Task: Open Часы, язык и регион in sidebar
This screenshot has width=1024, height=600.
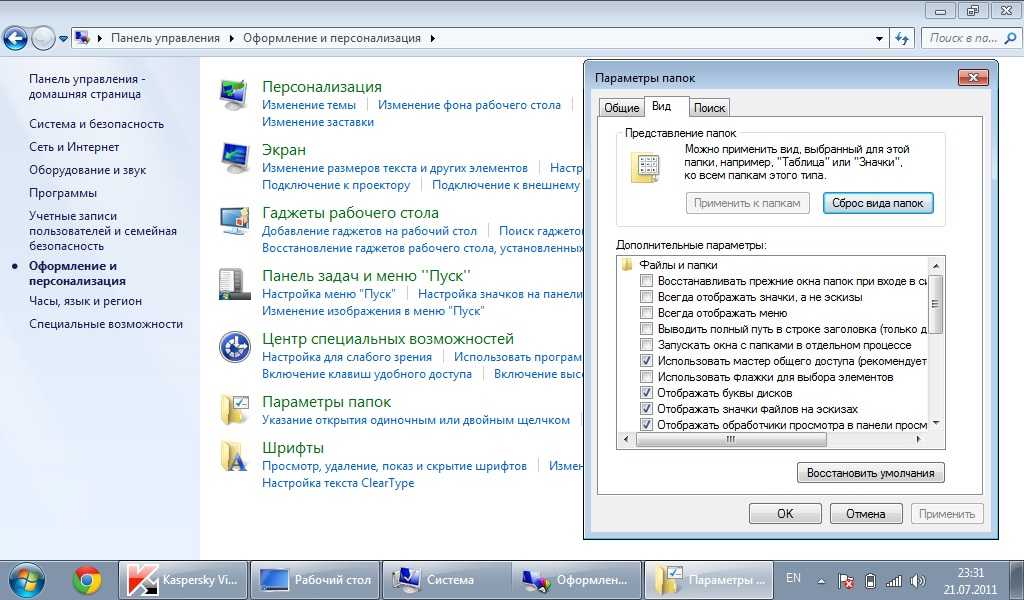Action: pos(86,301)
